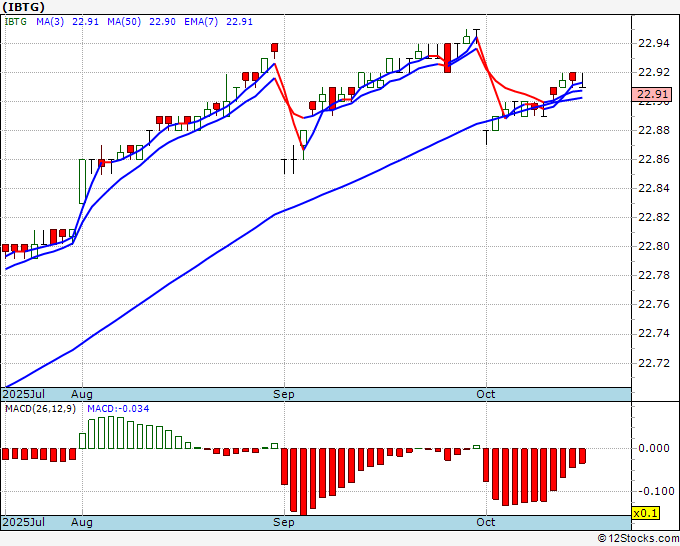Click the Aug label on MACD axis
This screenshot has width=680, height=546.
click(82, 522)
